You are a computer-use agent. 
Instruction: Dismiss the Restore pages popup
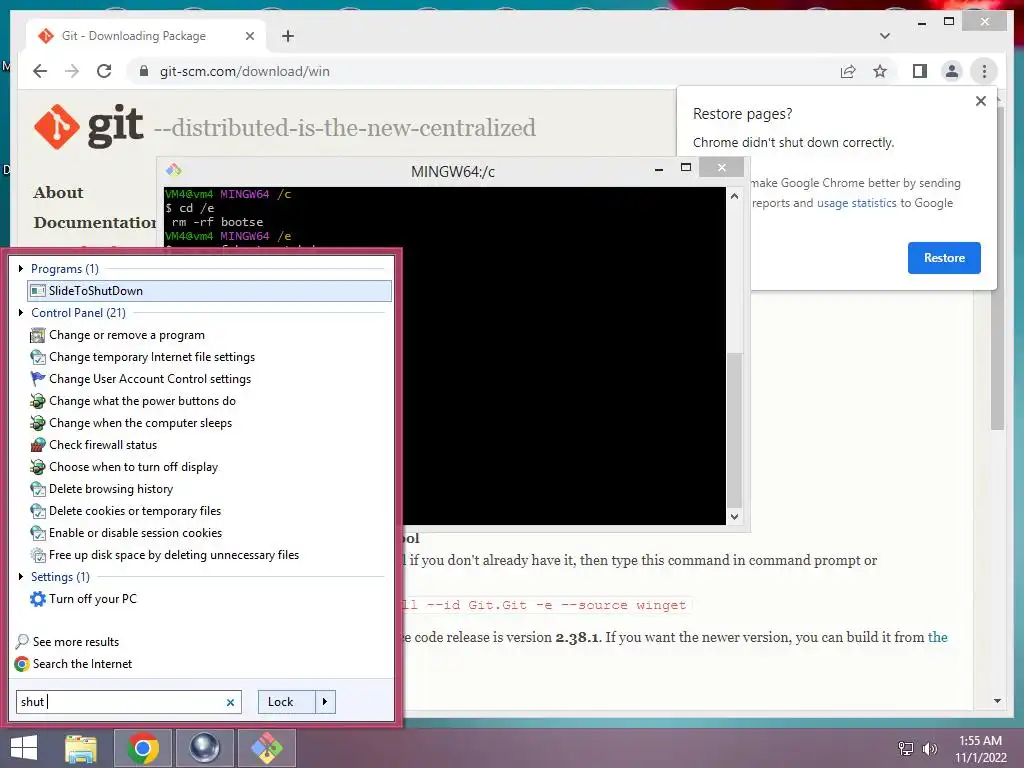980,101
